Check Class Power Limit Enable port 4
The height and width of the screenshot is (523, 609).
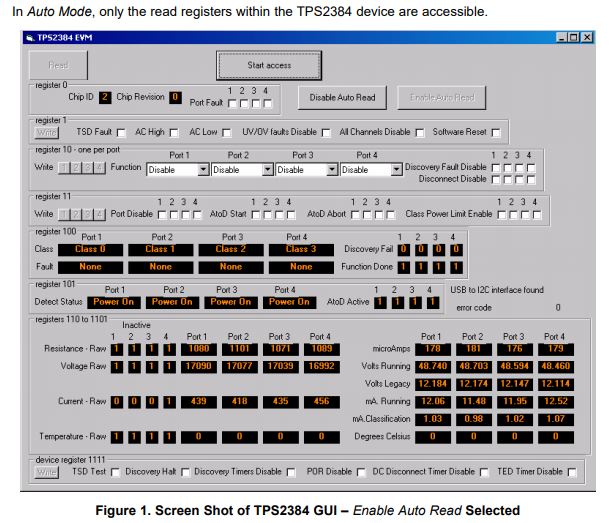pyautogui.click(x=537, y=215)
